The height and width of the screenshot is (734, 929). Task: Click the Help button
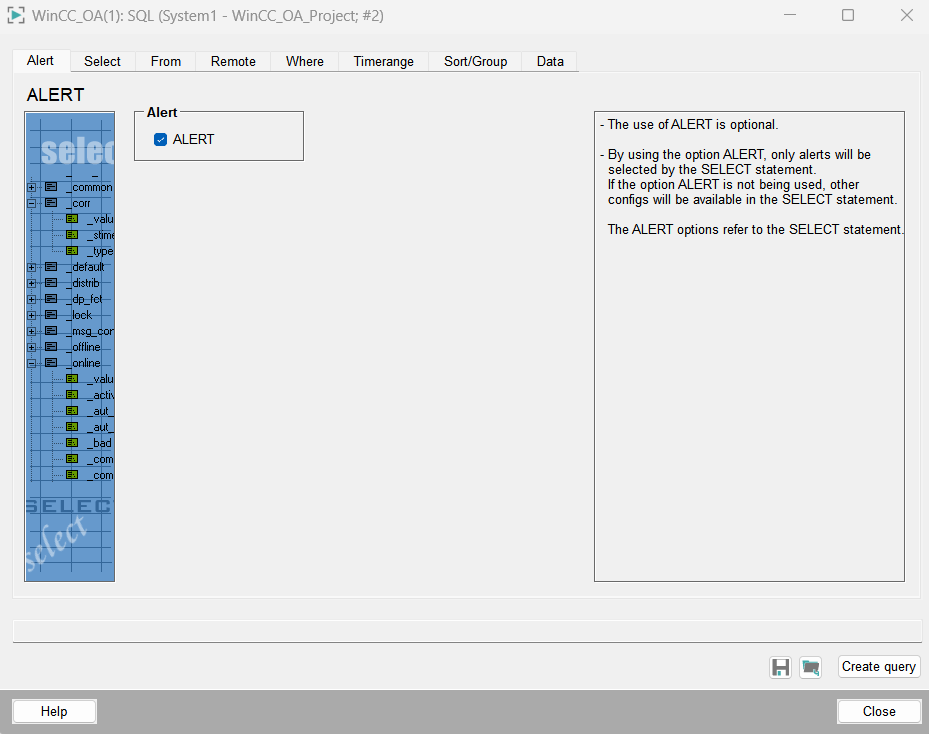54,711
